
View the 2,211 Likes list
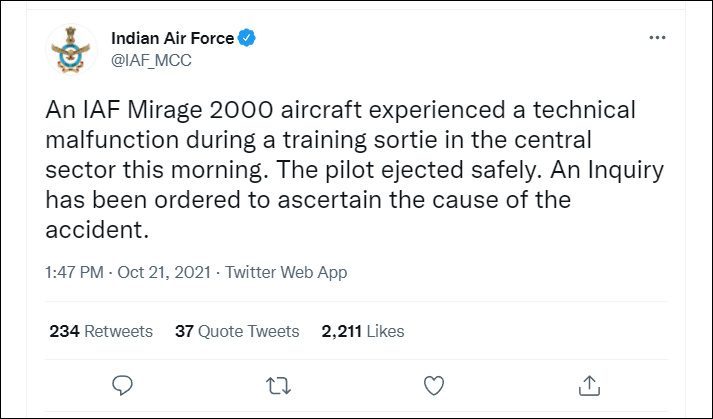363,331
